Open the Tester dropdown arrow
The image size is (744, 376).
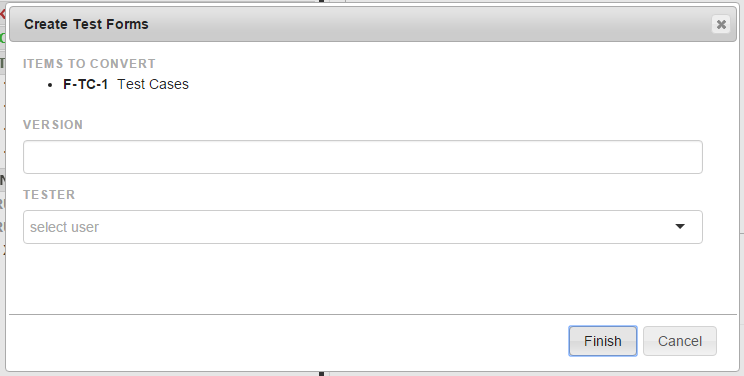pos(680,226)
